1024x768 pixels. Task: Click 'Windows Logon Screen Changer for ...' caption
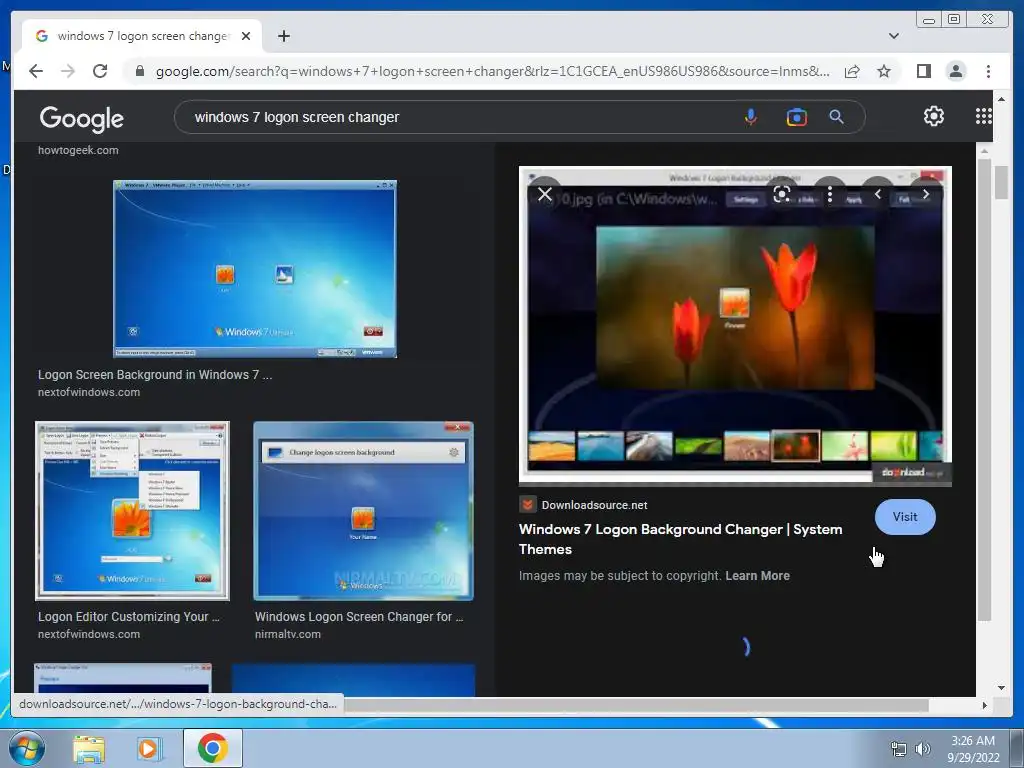pyautogui.click(x=359, y=616)
